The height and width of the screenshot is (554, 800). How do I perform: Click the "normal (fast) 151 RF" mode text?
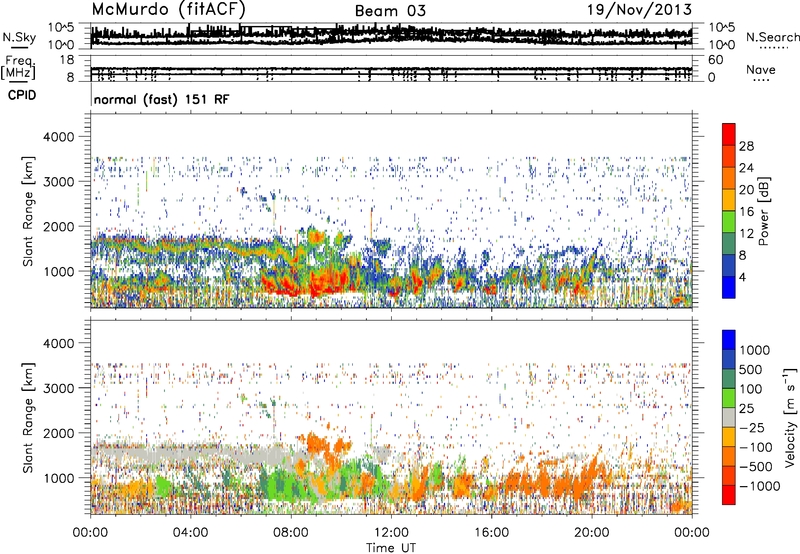pos(162,99)
